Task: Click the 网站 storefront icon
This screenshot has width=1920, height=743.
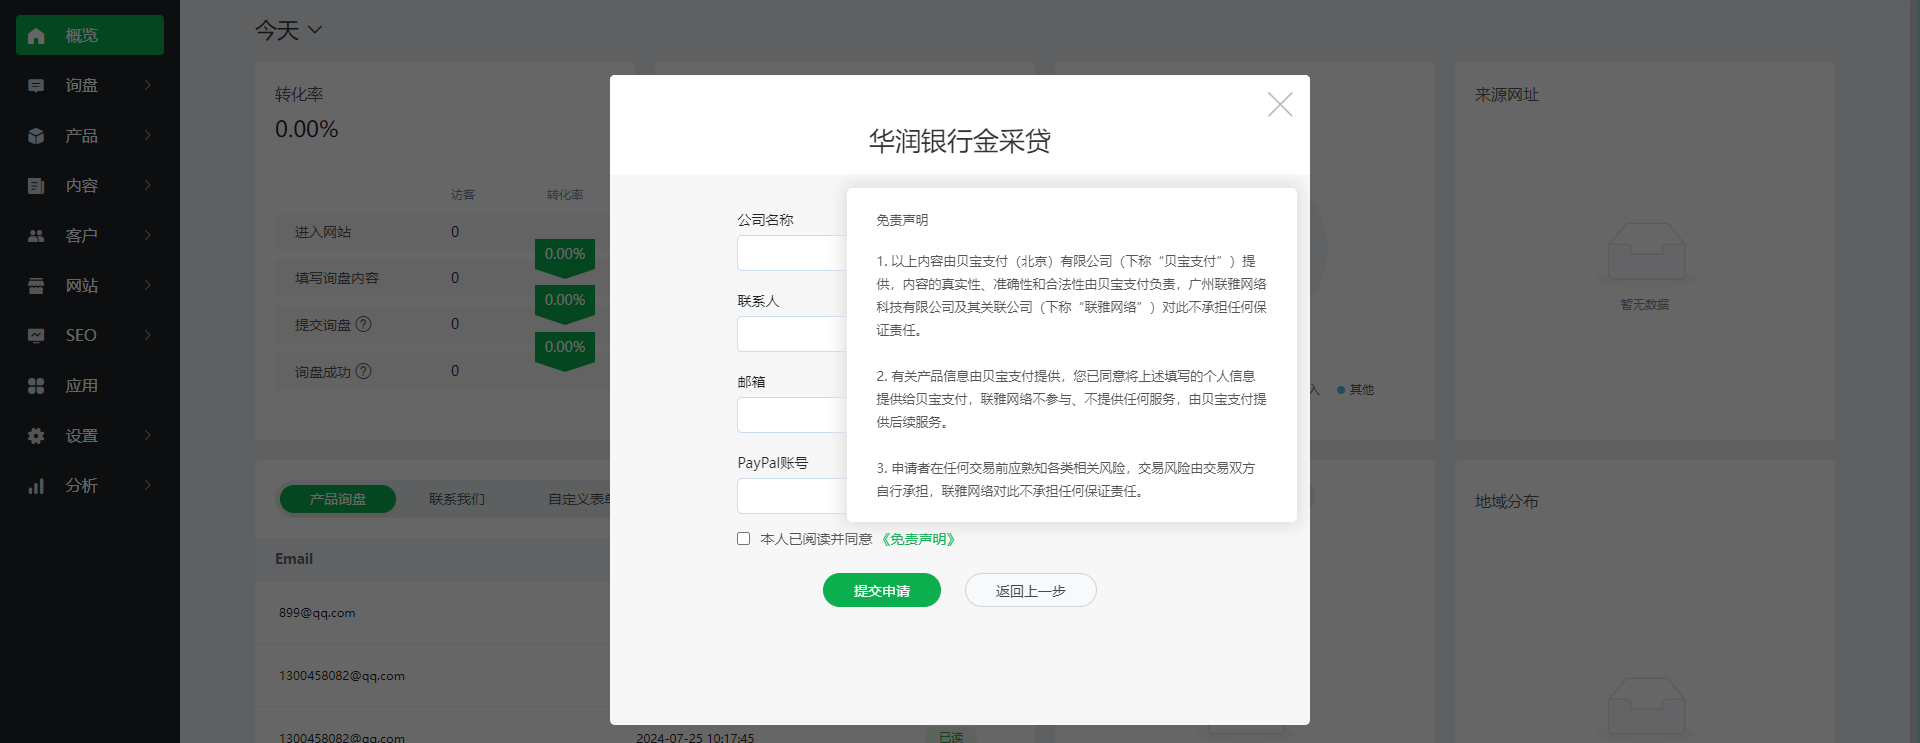Action: pos(36,286)
